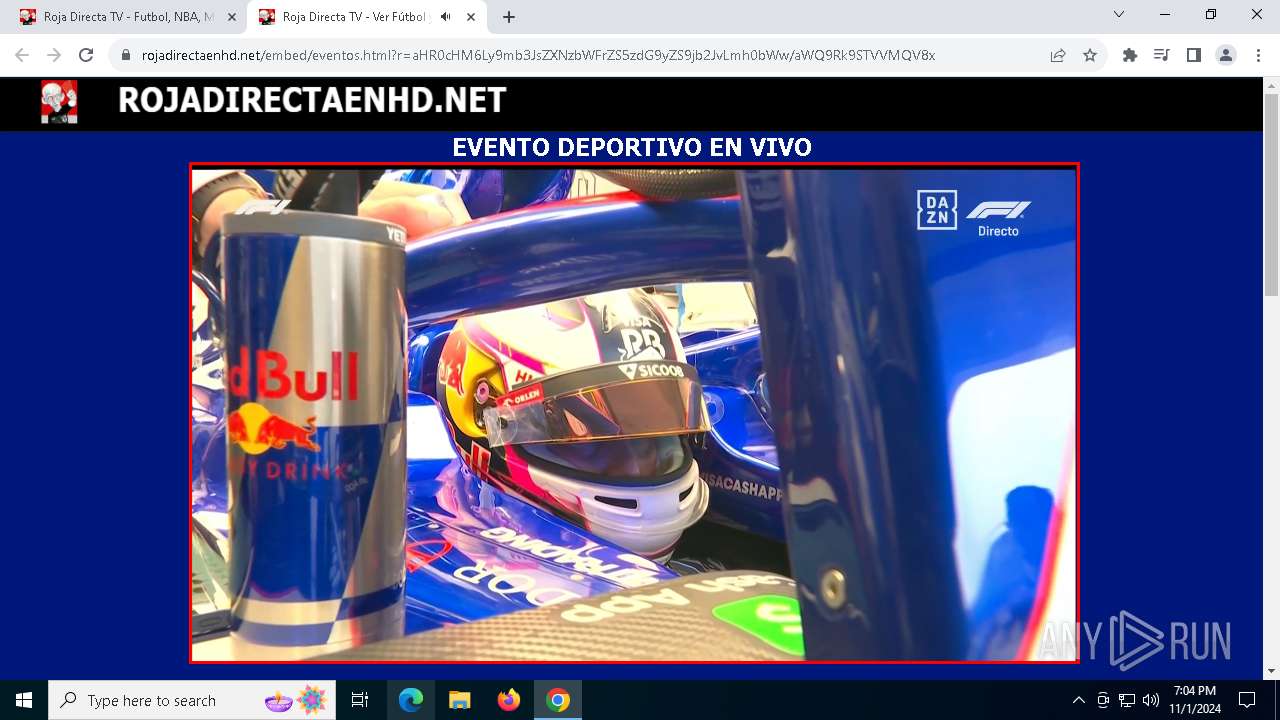Click the Type here to search box
Image resolution: width=1280 pixels, height=720 pixels.
(193, 700)
